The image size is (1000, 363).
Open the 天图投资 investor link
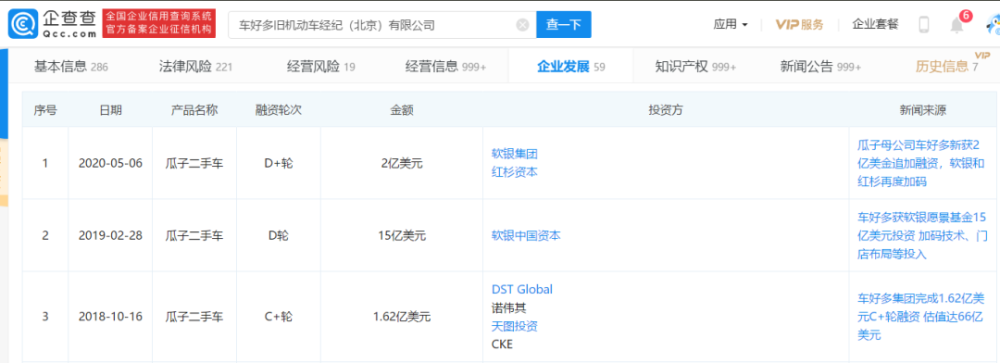coord(514,327)
